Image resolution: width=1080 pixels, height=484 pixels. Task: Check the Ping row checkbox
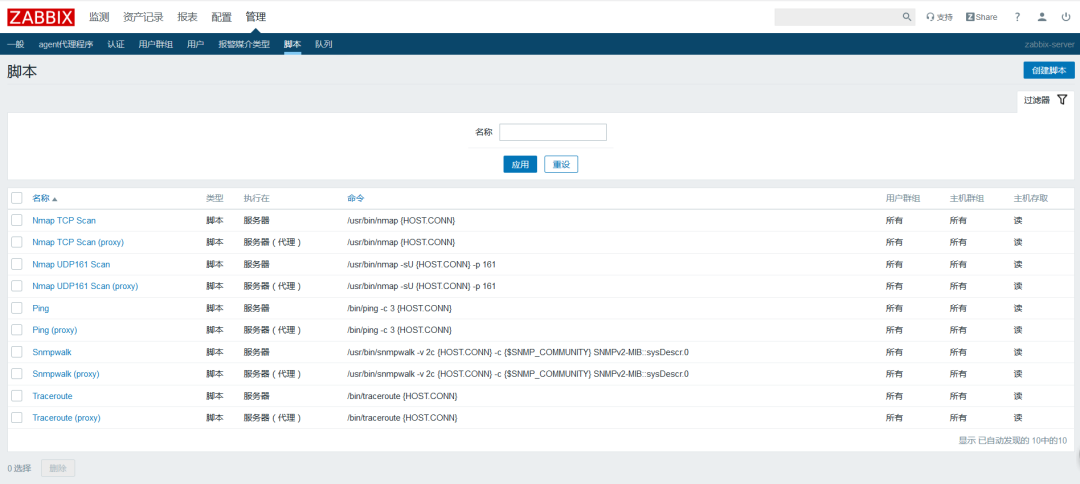click(x=17, y=308)
